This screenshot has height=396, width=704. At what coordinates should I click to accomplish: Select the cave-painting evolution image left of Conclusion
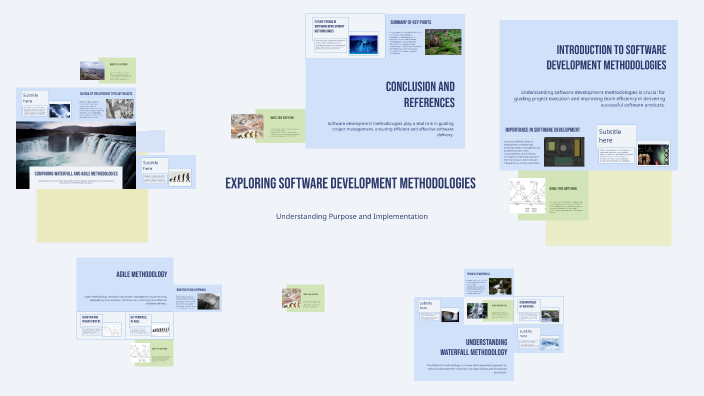point(247,126)
